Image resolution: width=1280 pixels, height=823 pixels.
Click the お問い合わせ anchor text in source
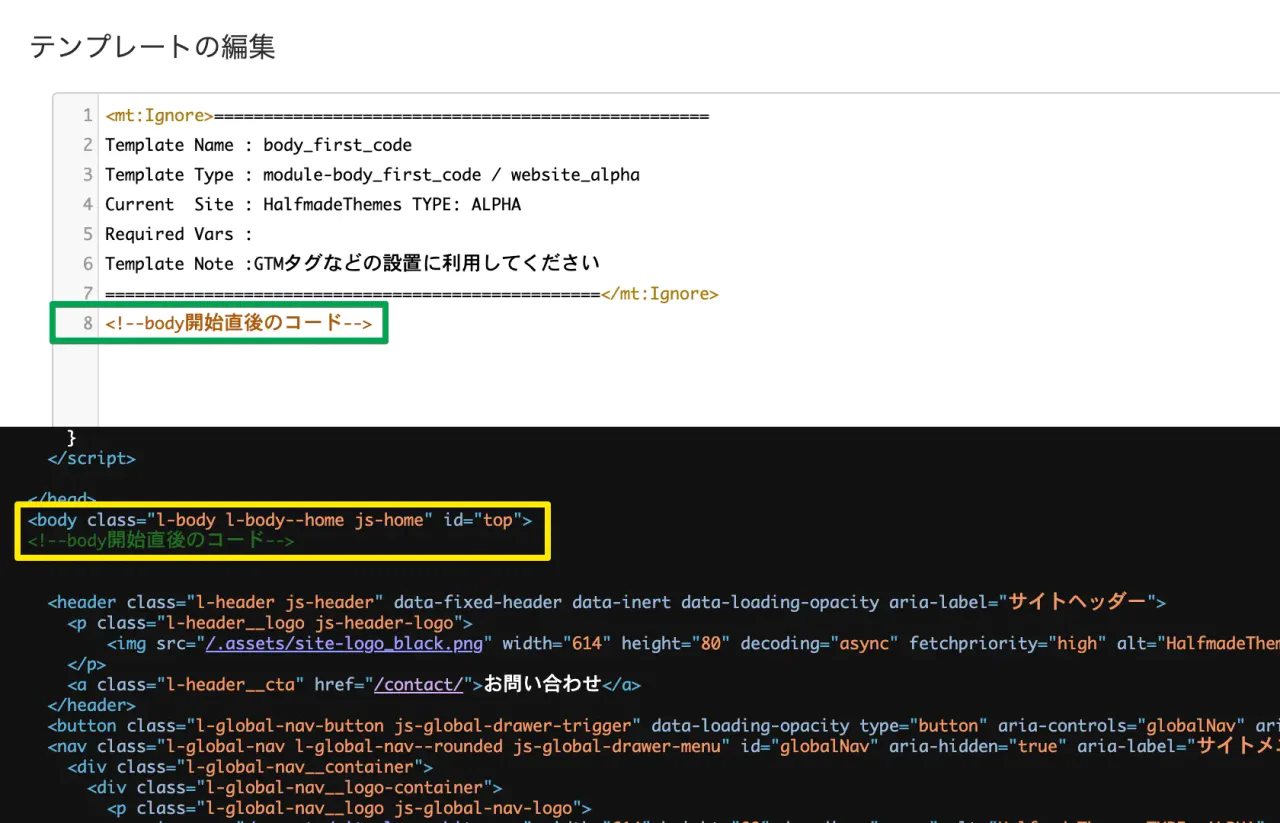(x=543, y=685)
